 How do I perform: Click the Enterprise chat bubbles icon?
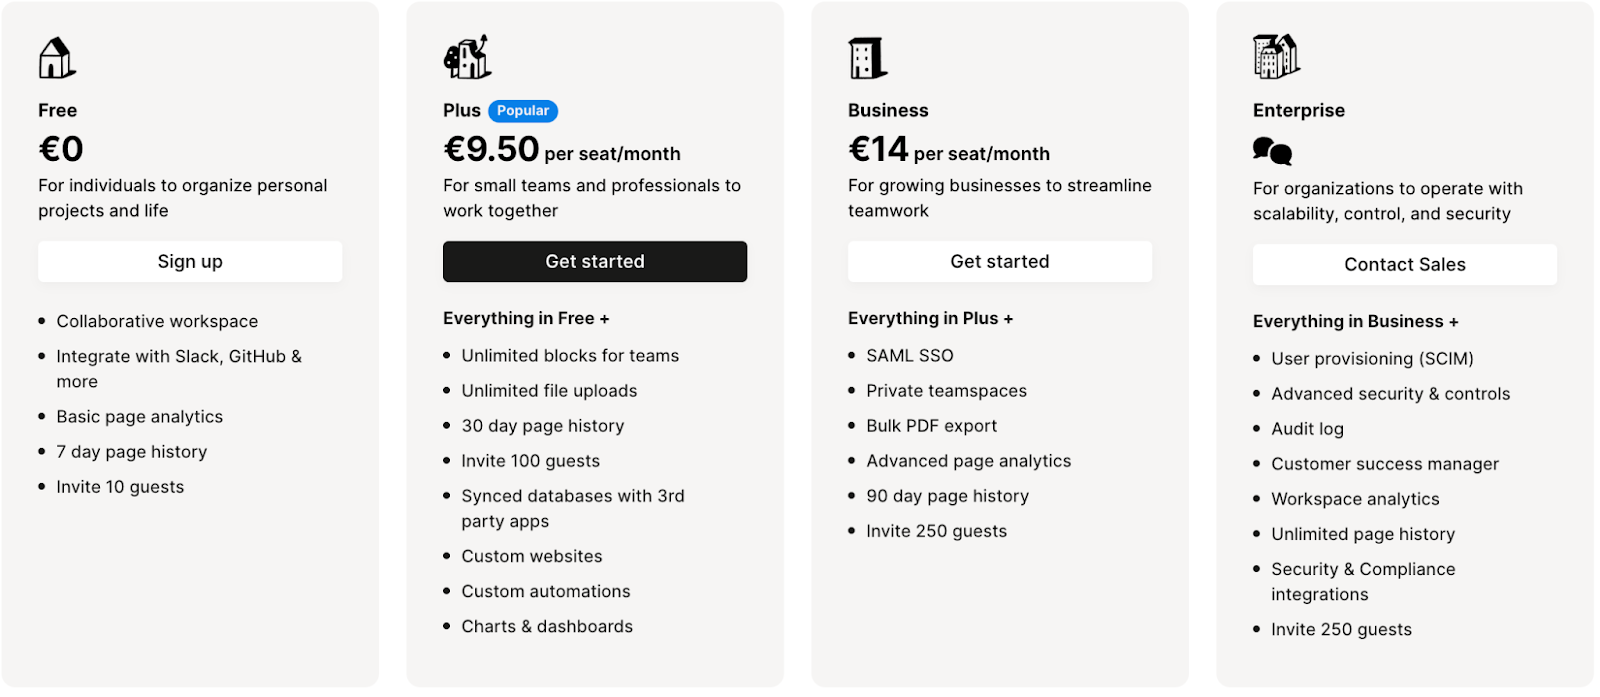click(x=1272, y=151)
